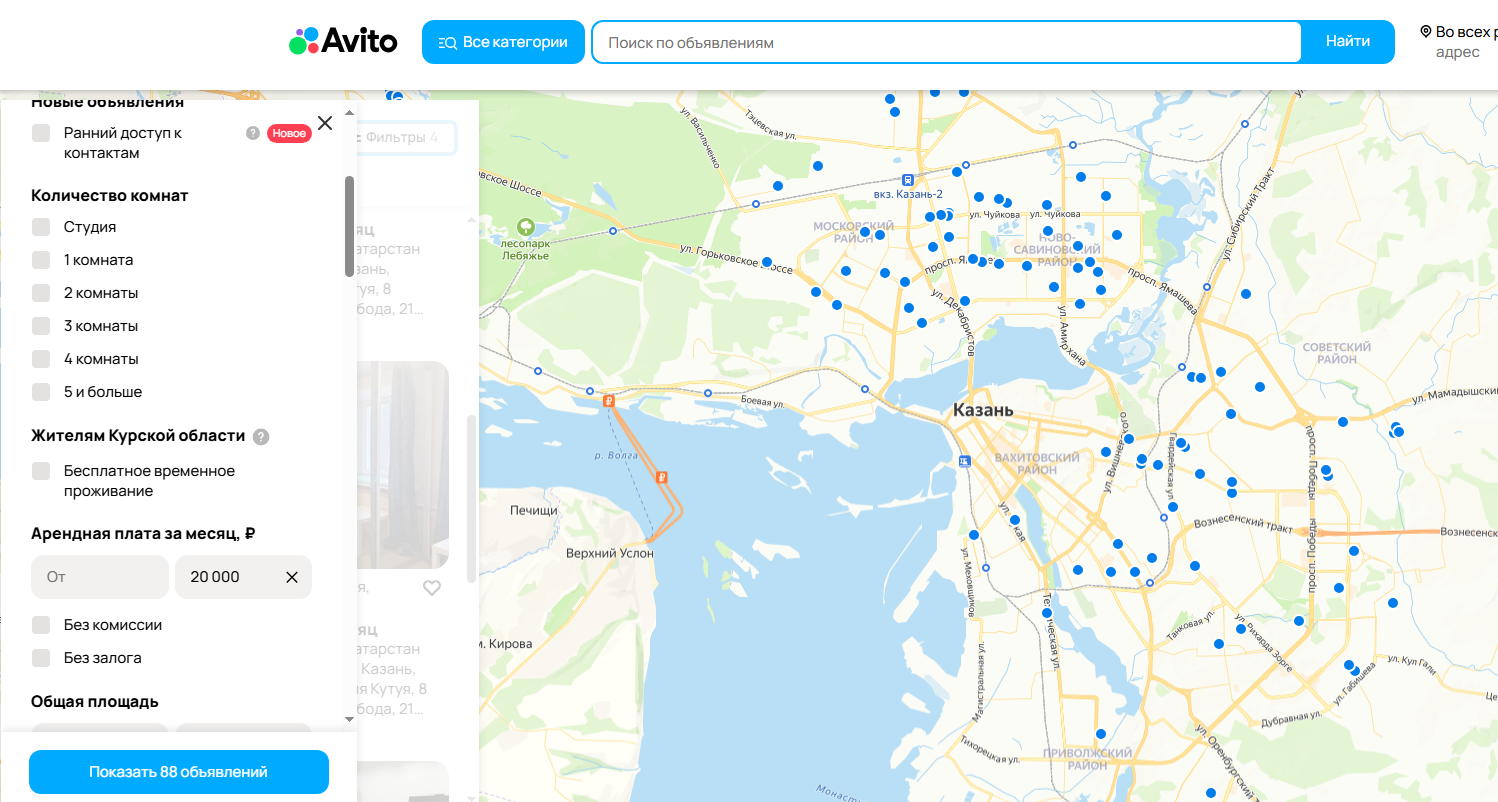
Task: Click the filter panel's vertical scrollbar thumb
Action: (349, 226)
